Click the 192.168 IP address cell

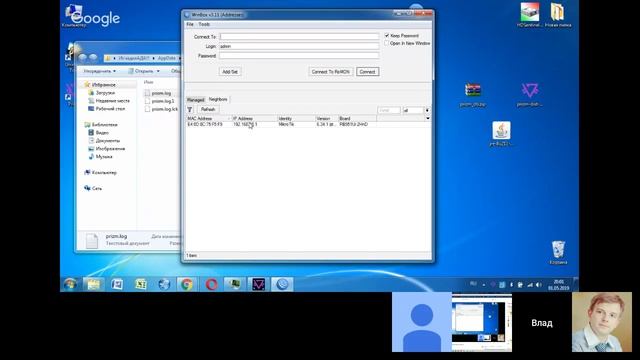point(245,124)
